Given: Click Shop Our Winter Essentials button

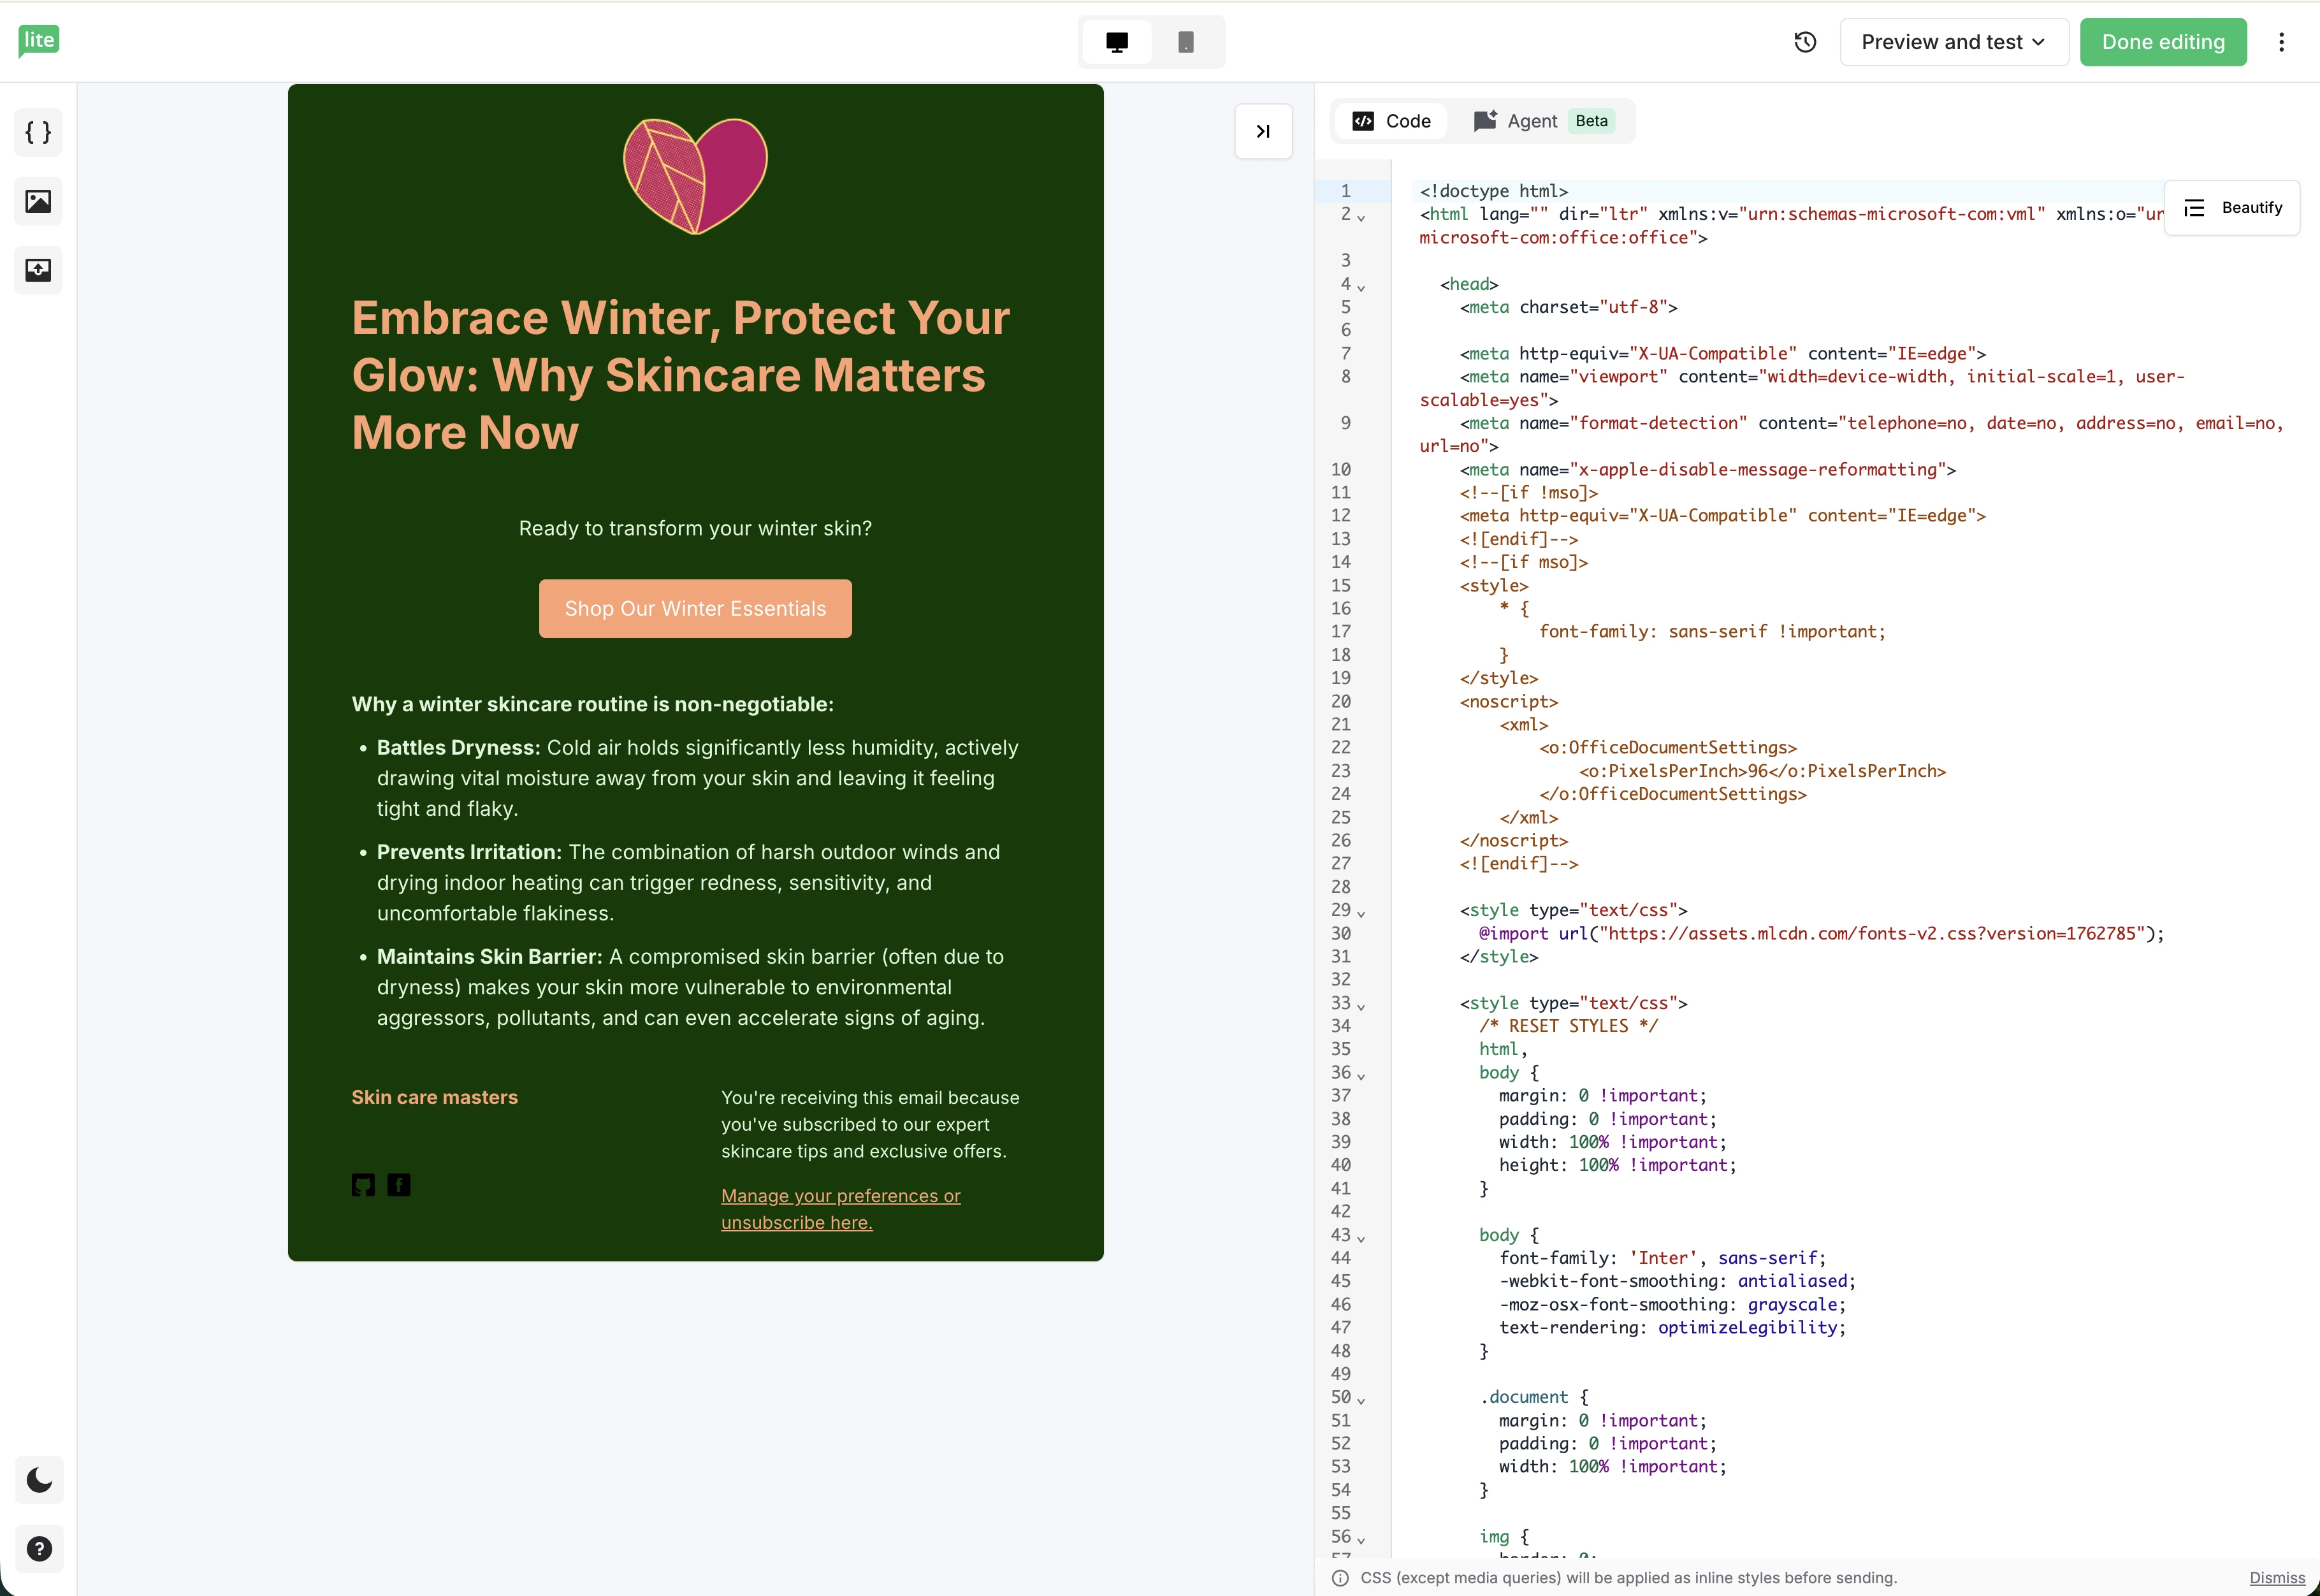Looking at the screenshot, I should coord(695,608).
